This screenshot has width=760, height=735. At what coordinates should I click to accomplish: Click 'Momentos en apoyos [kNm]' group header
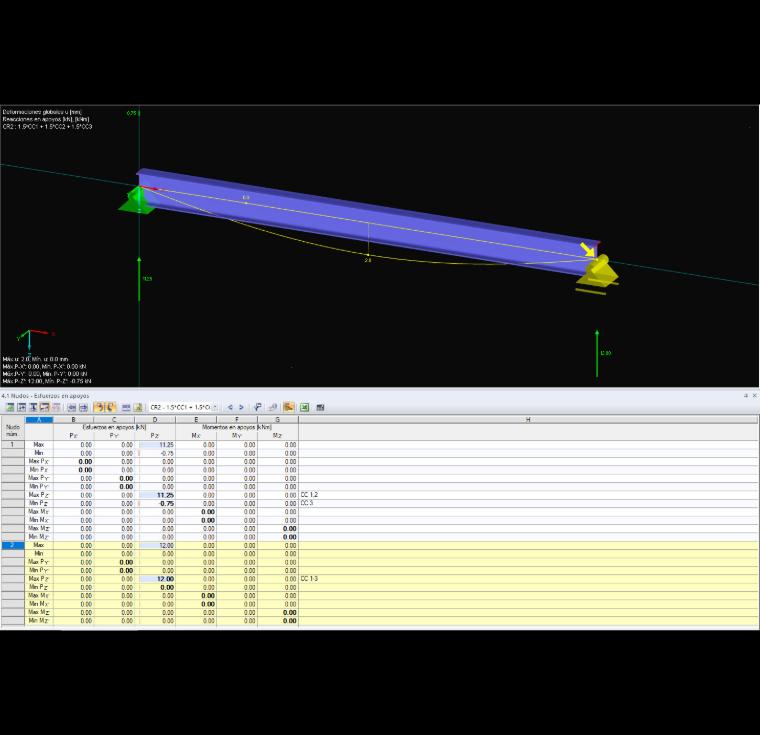pos(237,427)
